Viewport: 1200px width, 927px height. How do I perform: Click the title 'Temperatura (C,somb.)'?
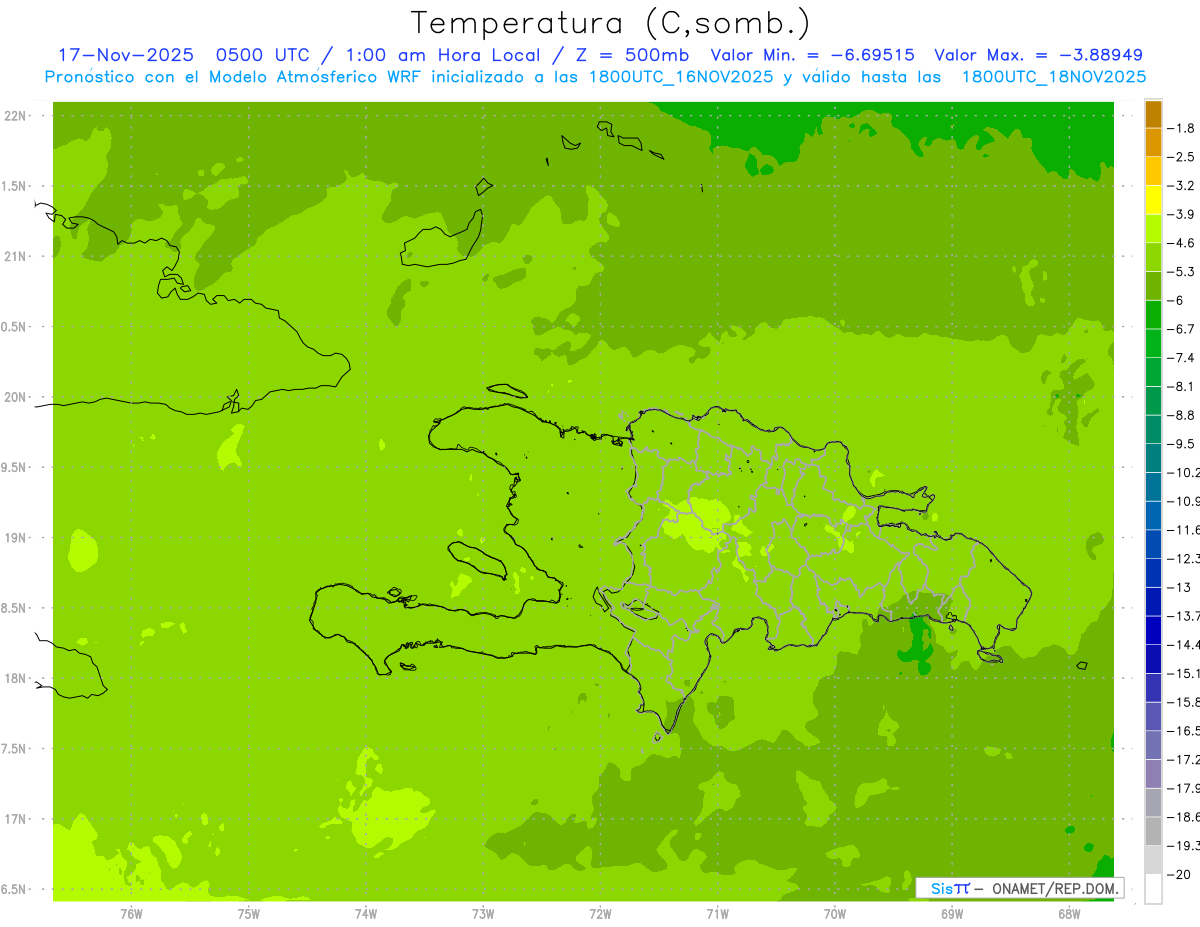click(x=611, y=23)
